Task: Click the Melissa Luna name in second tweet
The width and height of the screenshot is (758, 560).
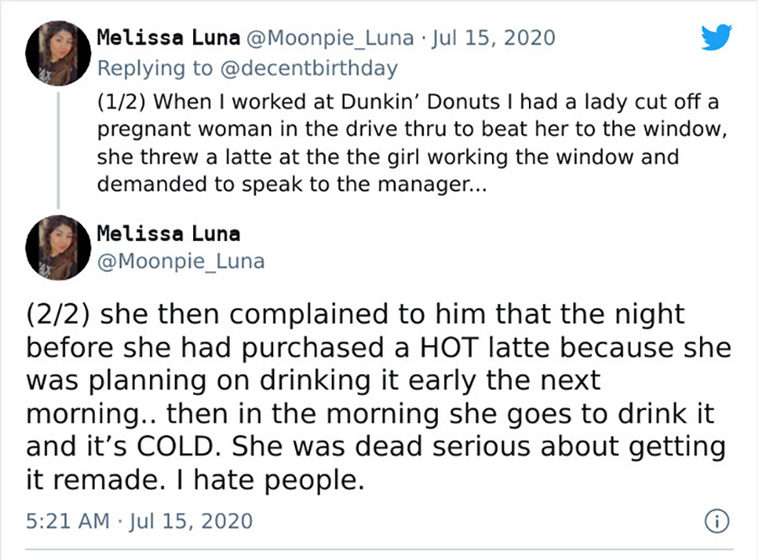Action: pyautogui.click(x=168, y=234)
